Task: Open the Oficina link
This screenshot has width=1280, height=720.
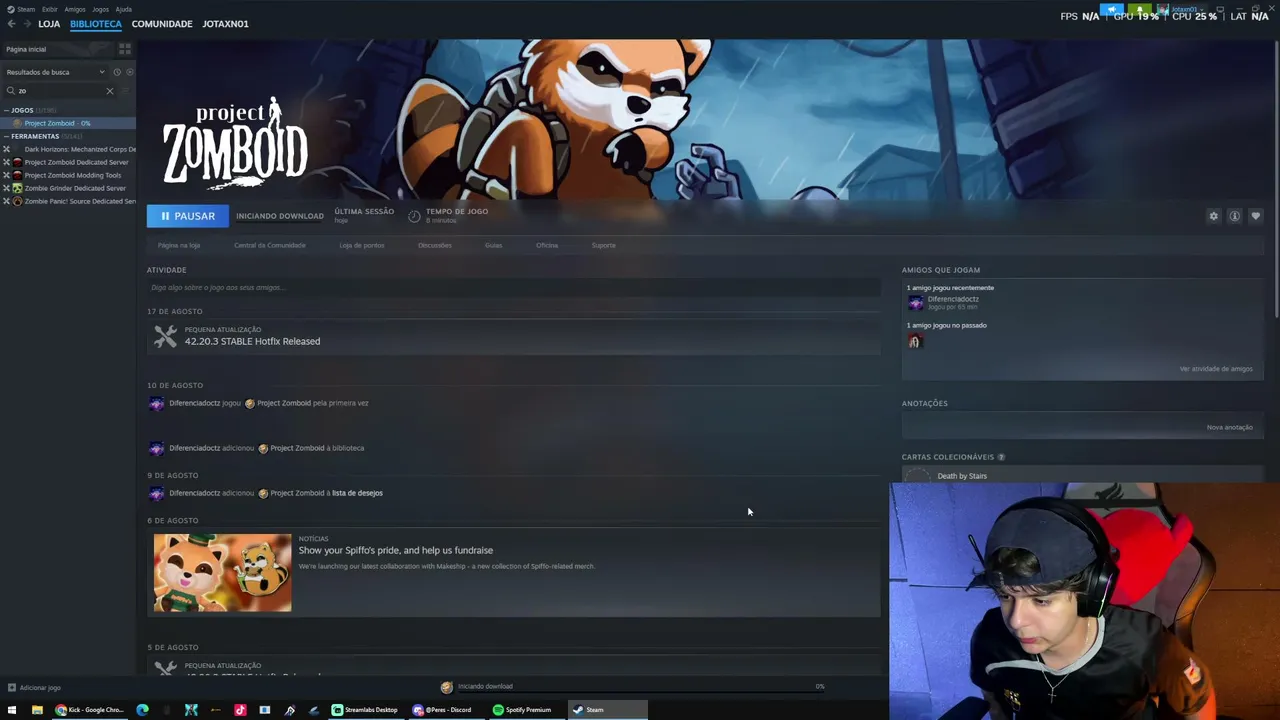Action: [546, 245]
